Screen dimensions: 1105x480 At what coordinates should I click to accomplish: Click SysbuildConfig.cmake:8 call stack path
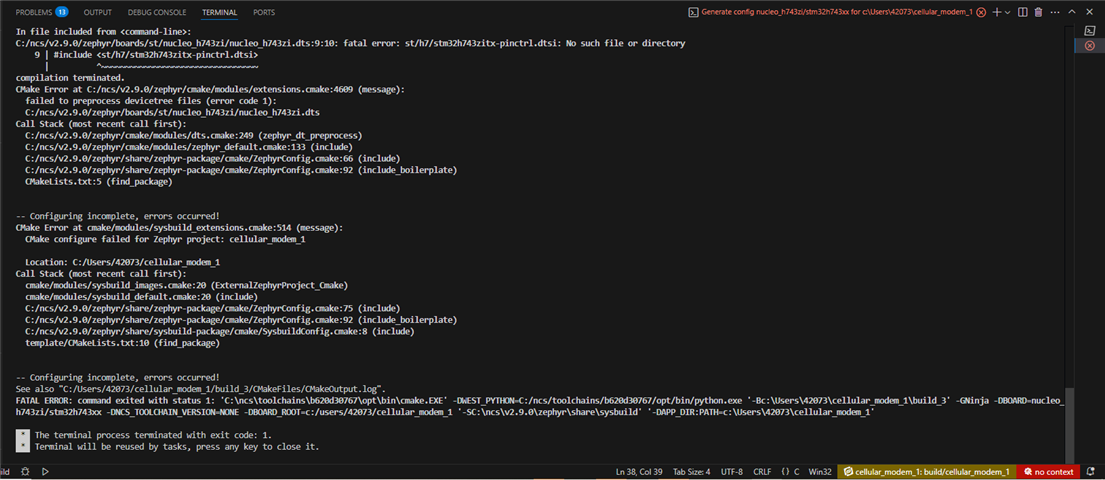point(197,331)
